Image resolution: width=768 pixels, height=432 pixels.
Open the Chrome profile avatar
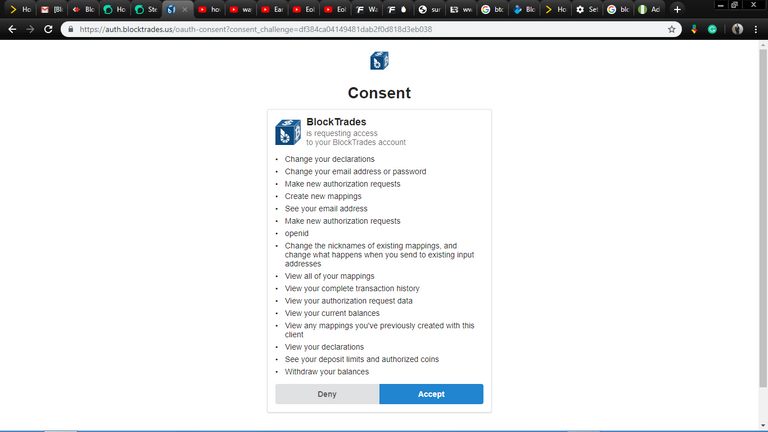point(737,29)
